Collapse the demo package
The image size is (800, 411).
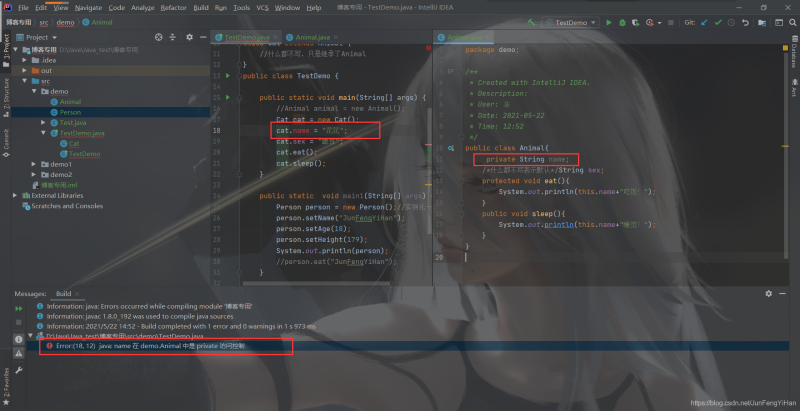click(x=34, y=91)
